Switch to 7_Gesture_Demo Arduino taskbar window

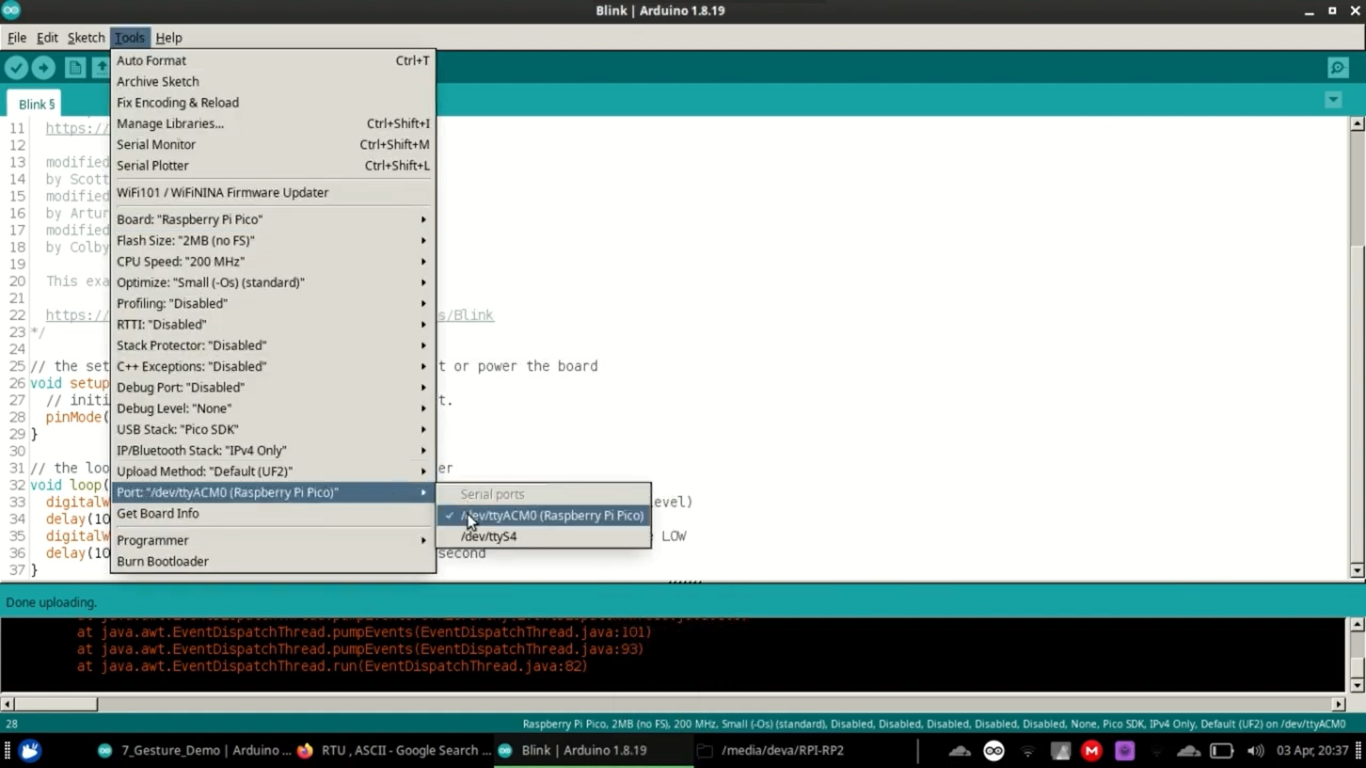click(195, 750)
